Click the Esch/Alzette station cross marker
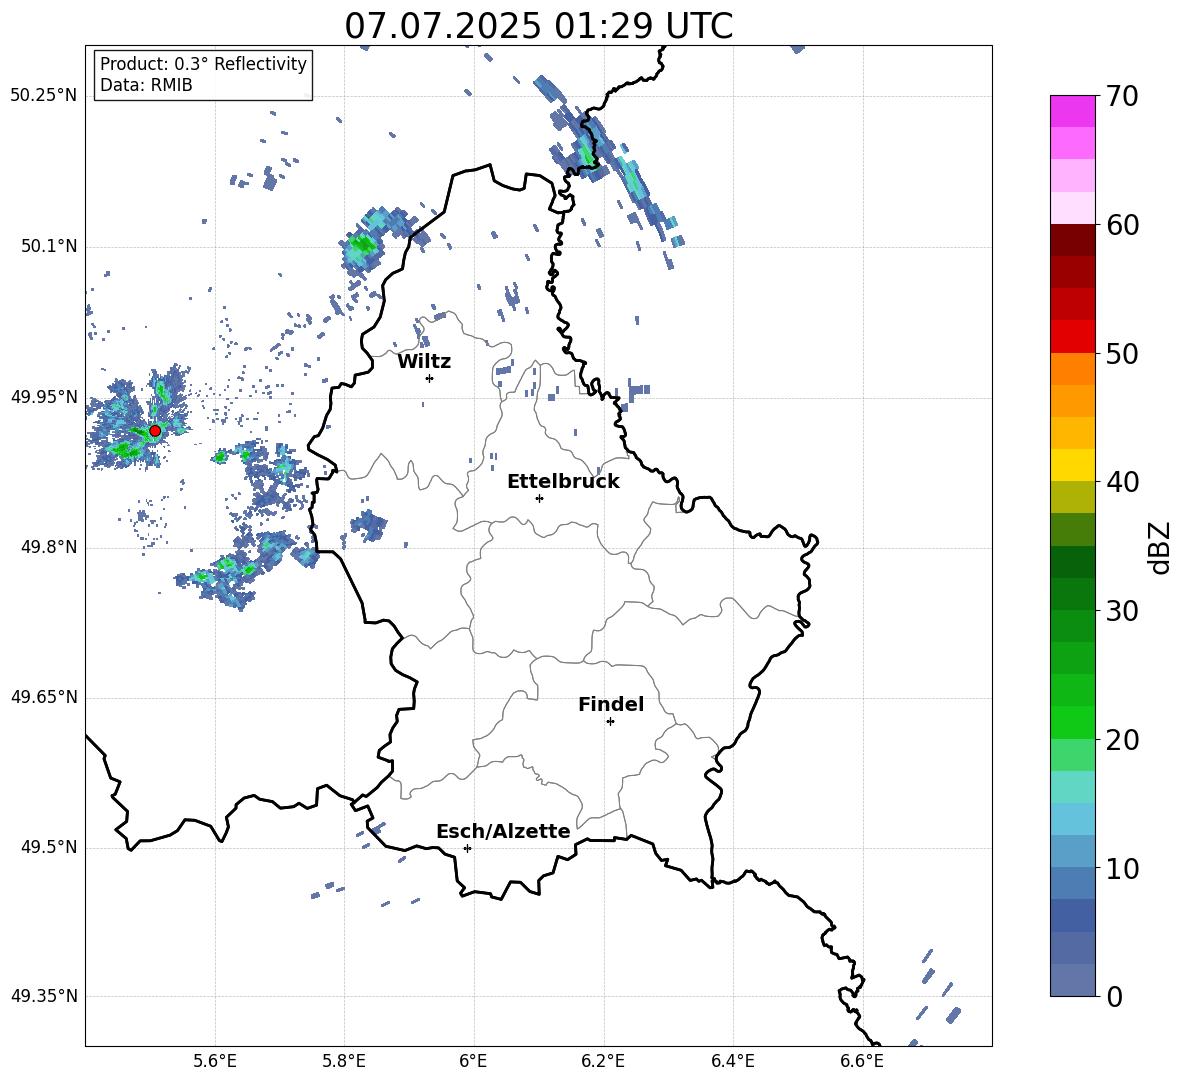The image size is (1184, 1081). 467,848
